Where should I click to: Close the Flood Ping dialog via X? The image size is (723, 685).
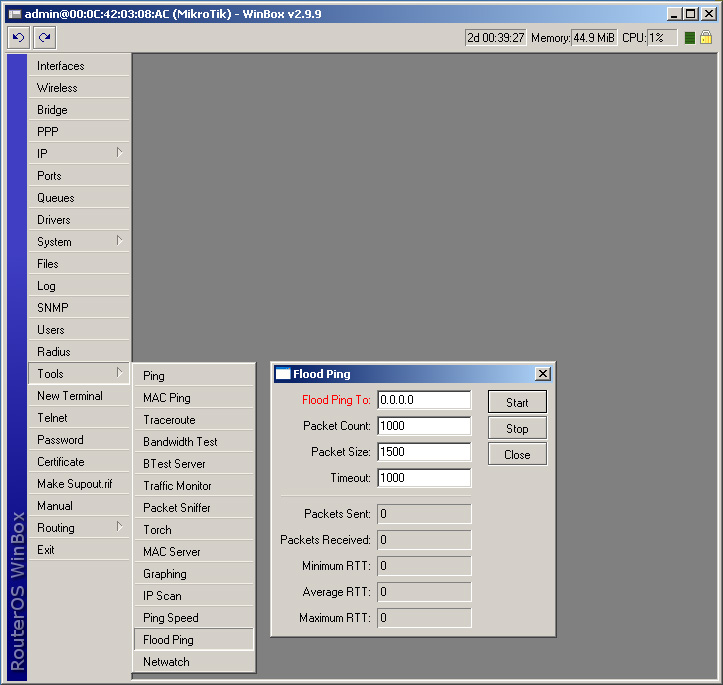(543, 374)
